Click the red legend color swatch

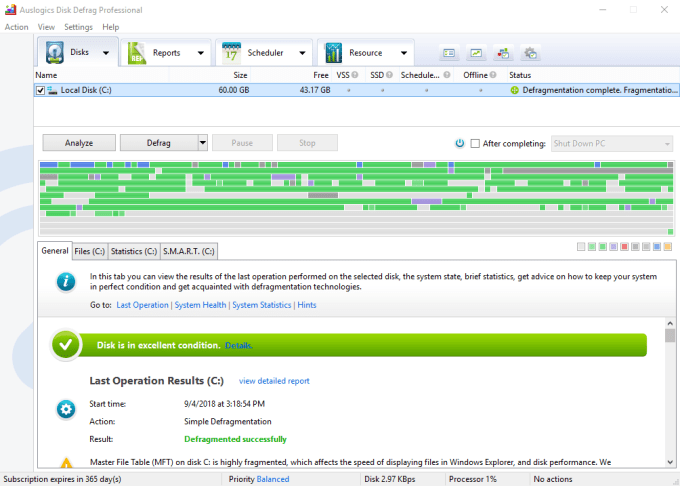point(625,247)
